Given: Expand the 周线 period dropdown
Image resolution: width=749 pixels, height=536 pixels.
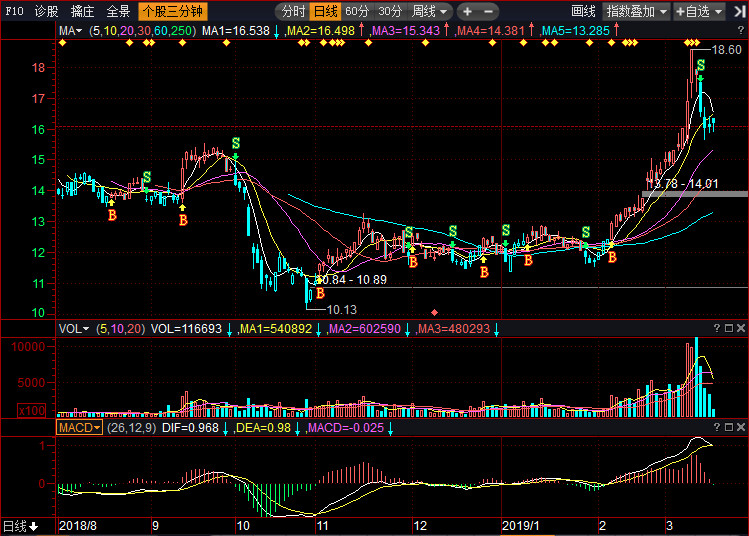Looking at the screenshot, I should [x=430, y=11].
